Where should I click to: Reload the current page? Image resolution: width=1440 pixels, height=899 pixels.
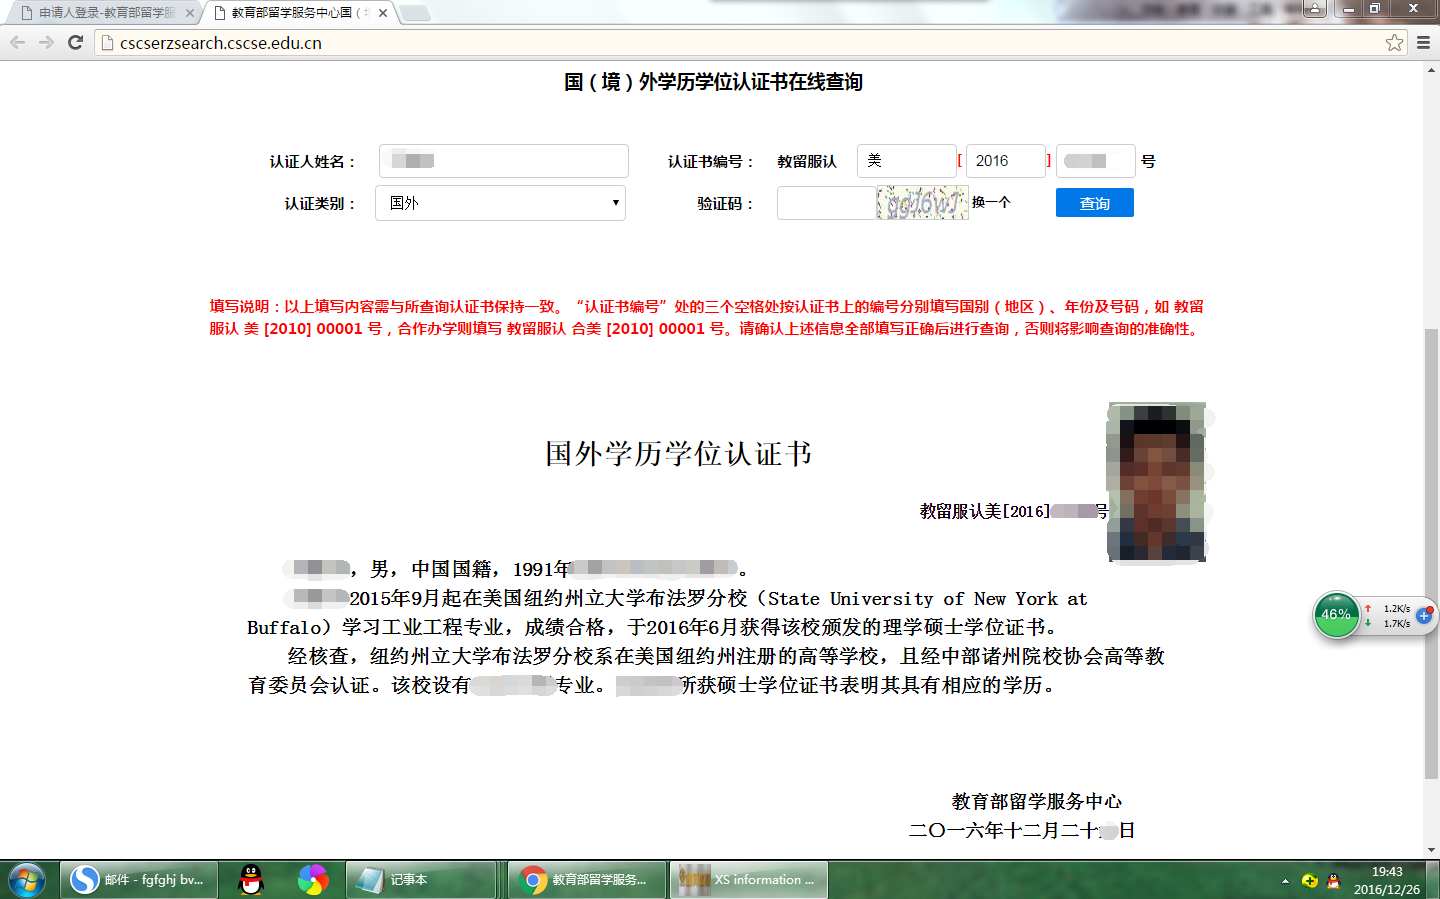[x=75, y=42]
